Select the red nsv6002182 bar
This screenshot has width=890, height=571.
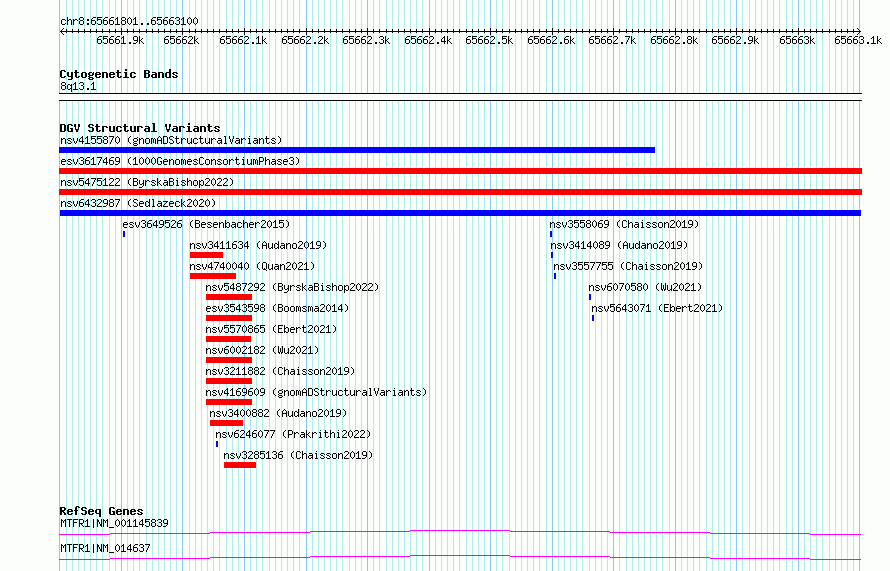coord(229,360)
